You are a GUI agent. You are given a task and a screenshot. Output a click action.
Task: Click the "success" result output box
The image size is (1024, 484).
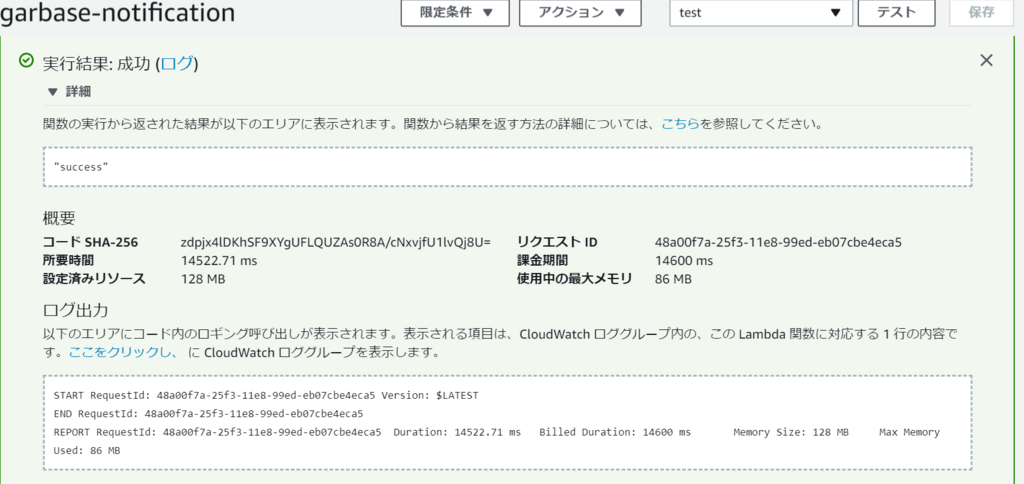click(507, 167)
